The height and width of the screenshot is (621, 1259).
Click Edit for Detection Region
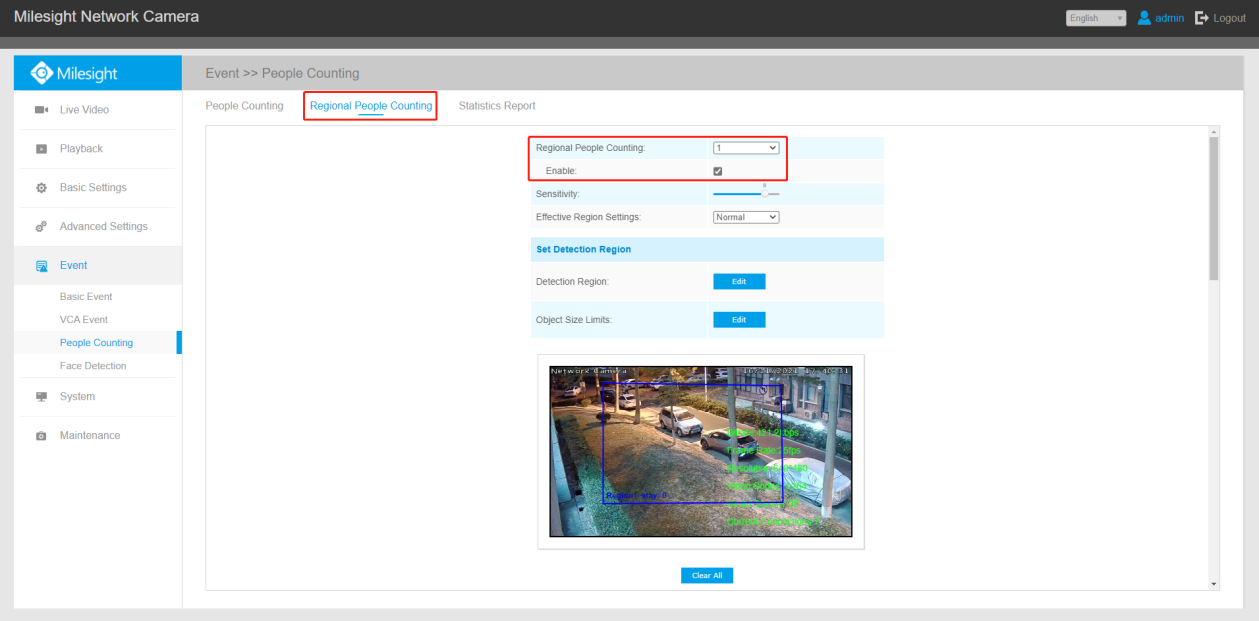click(x=739, y=282)
